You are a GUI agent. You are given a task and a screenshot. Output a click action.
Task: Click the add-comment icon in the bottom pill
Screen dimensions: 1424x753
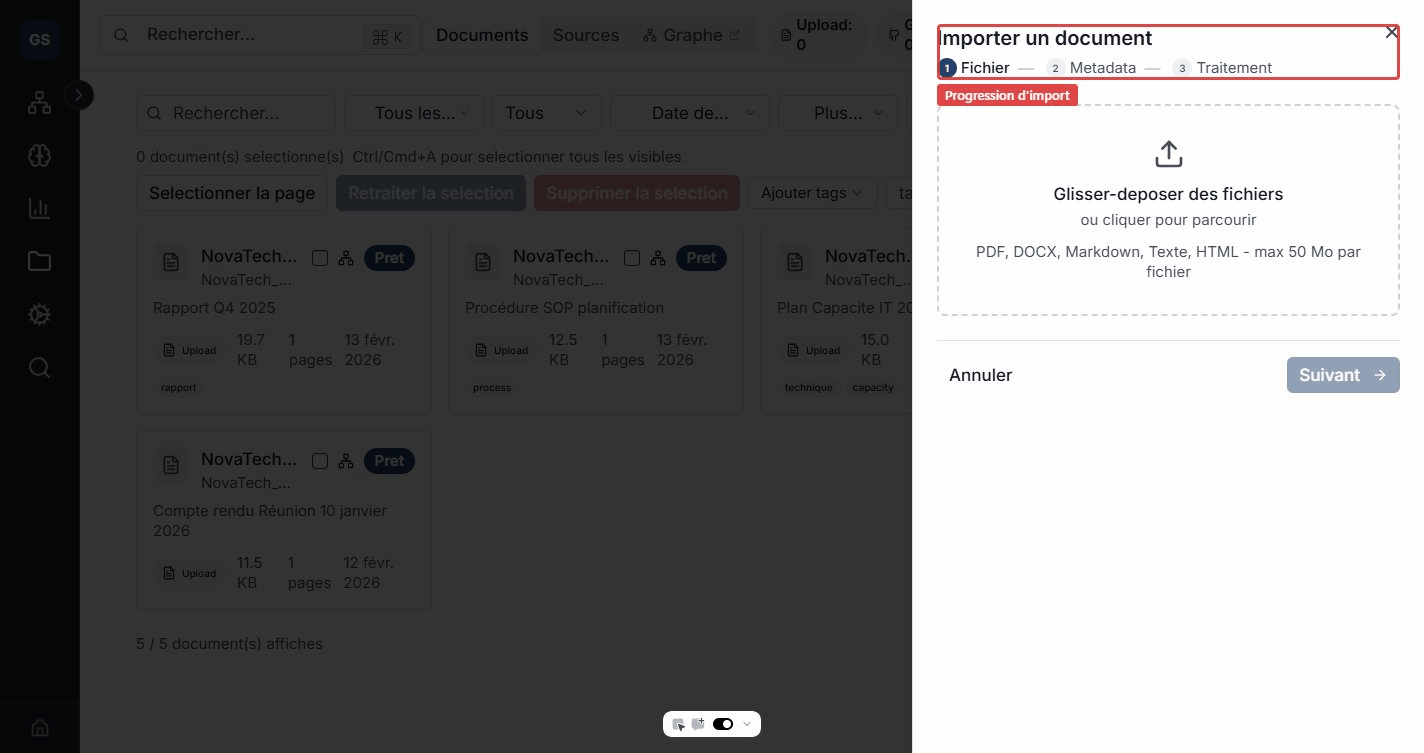(699, 724)
